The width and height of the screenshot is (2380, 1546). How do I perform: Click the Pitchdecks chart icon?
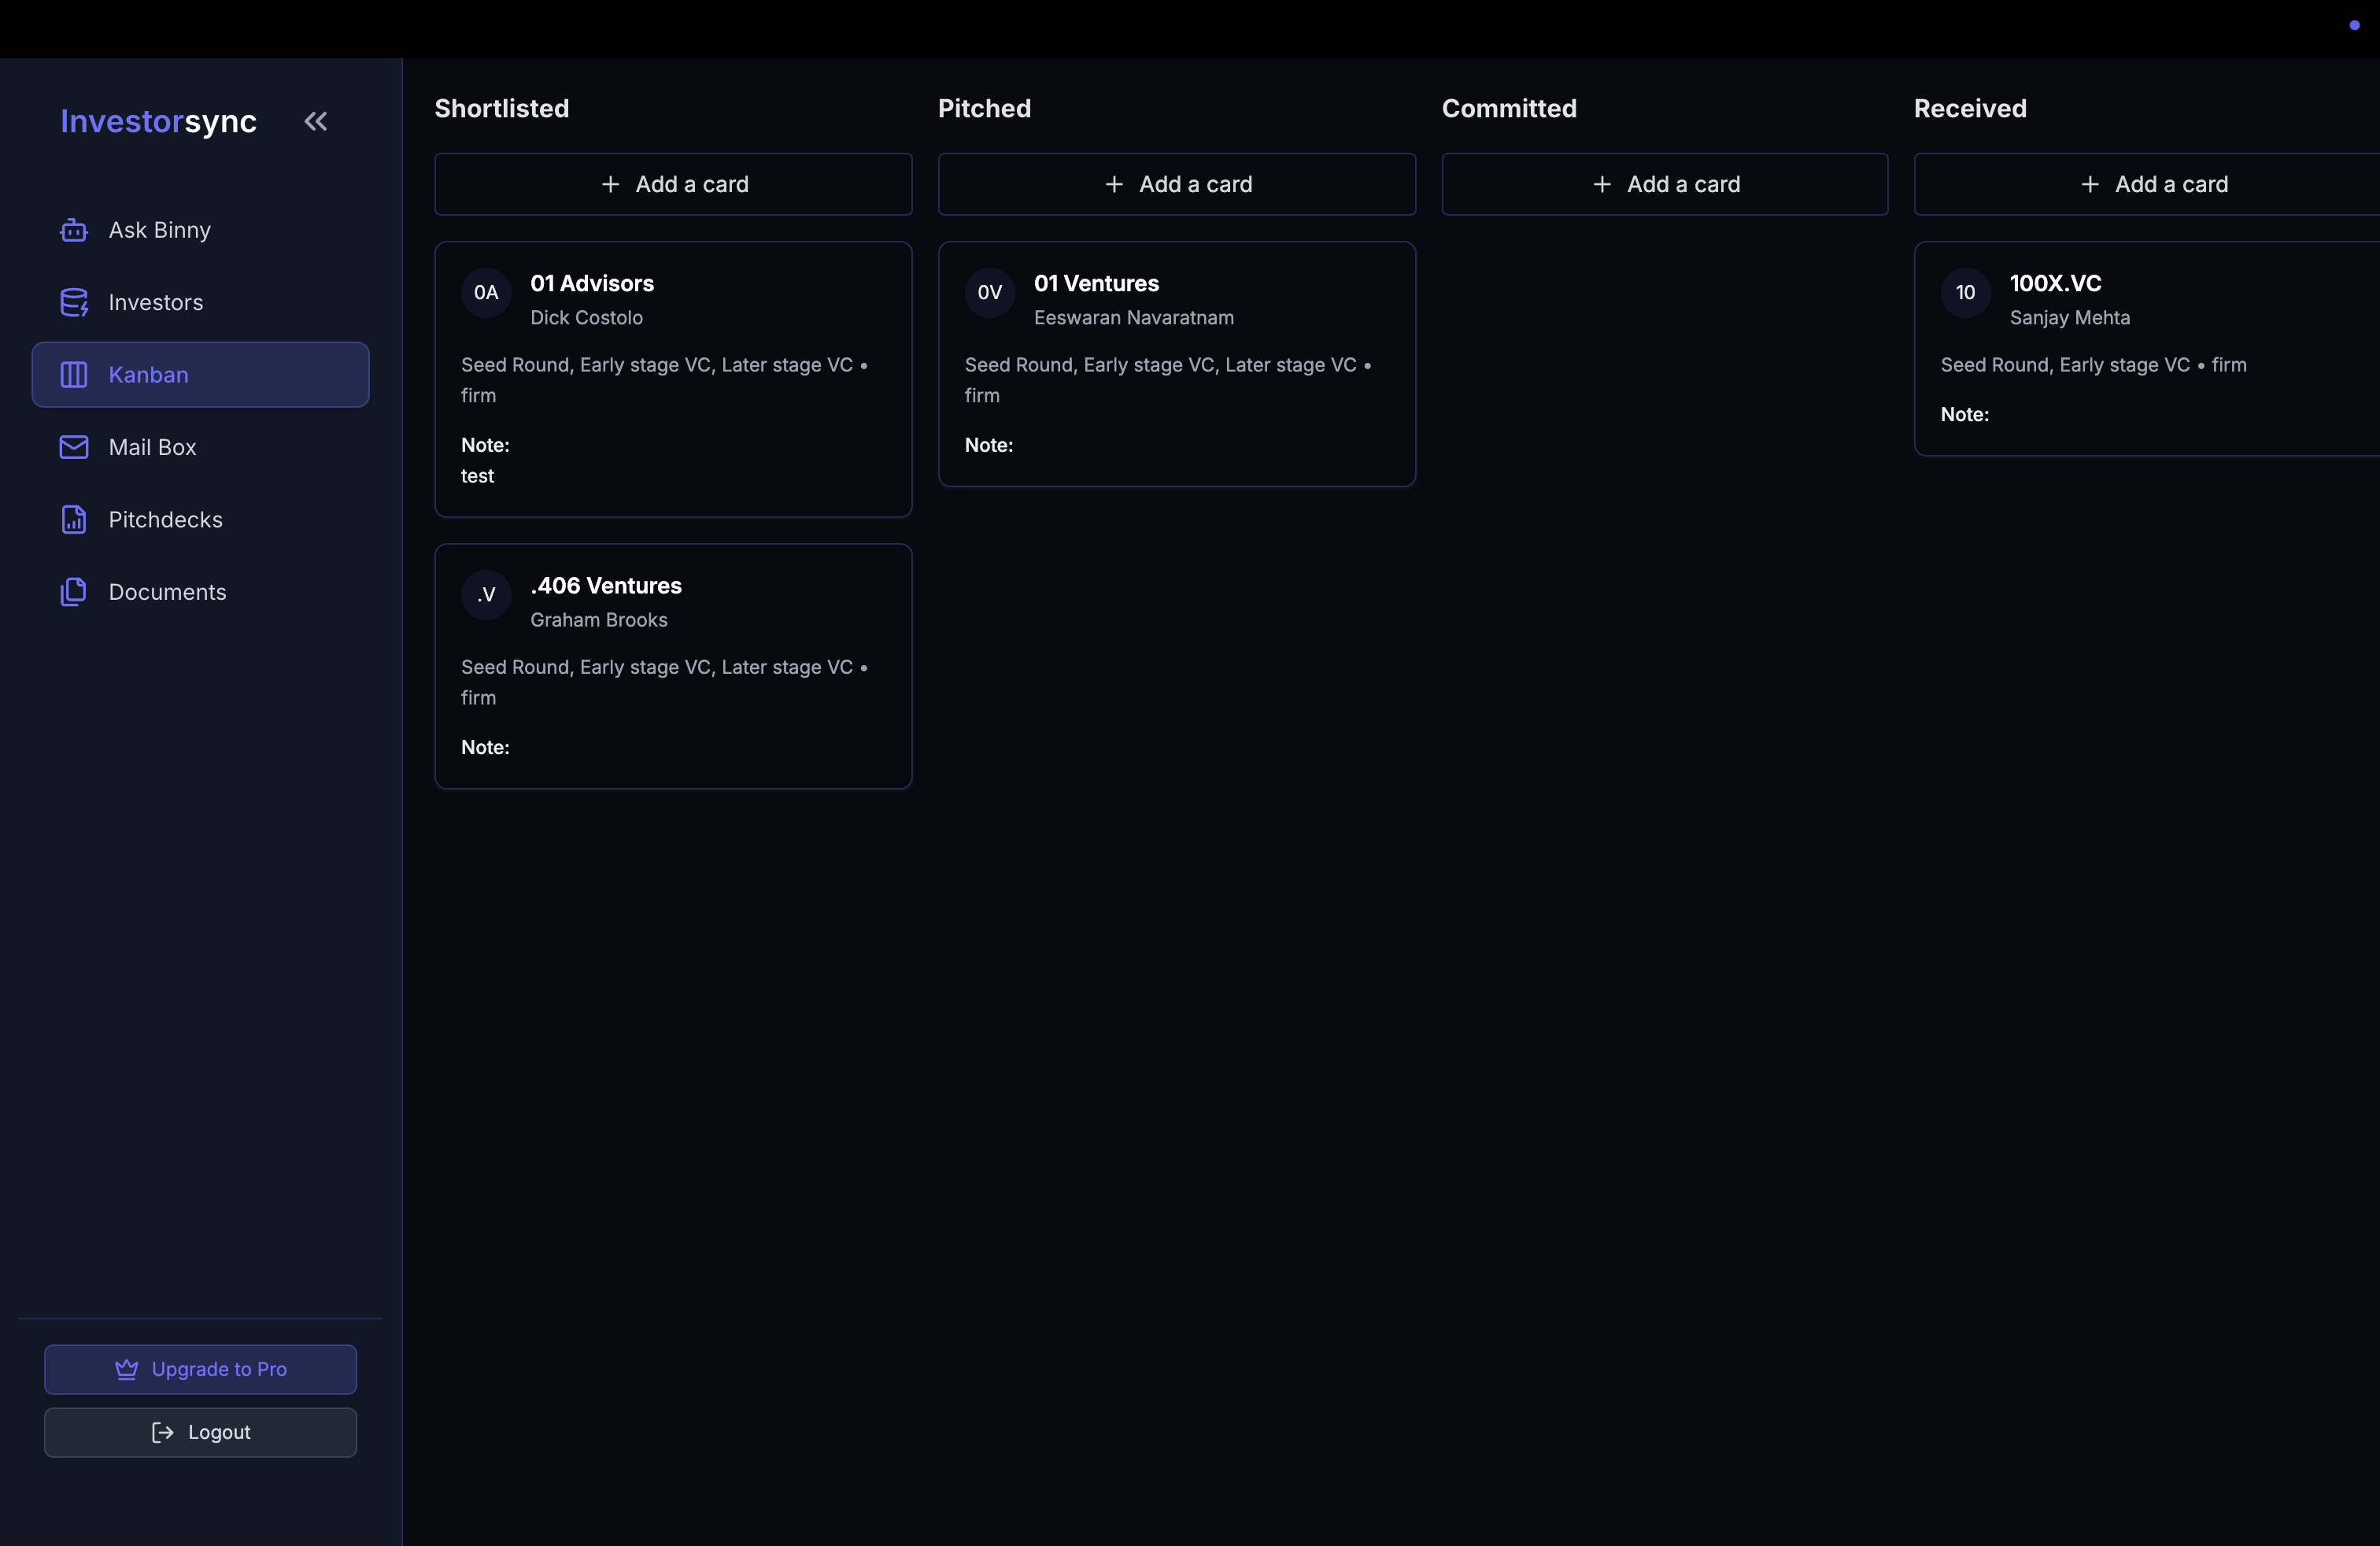tap(73, 519)
